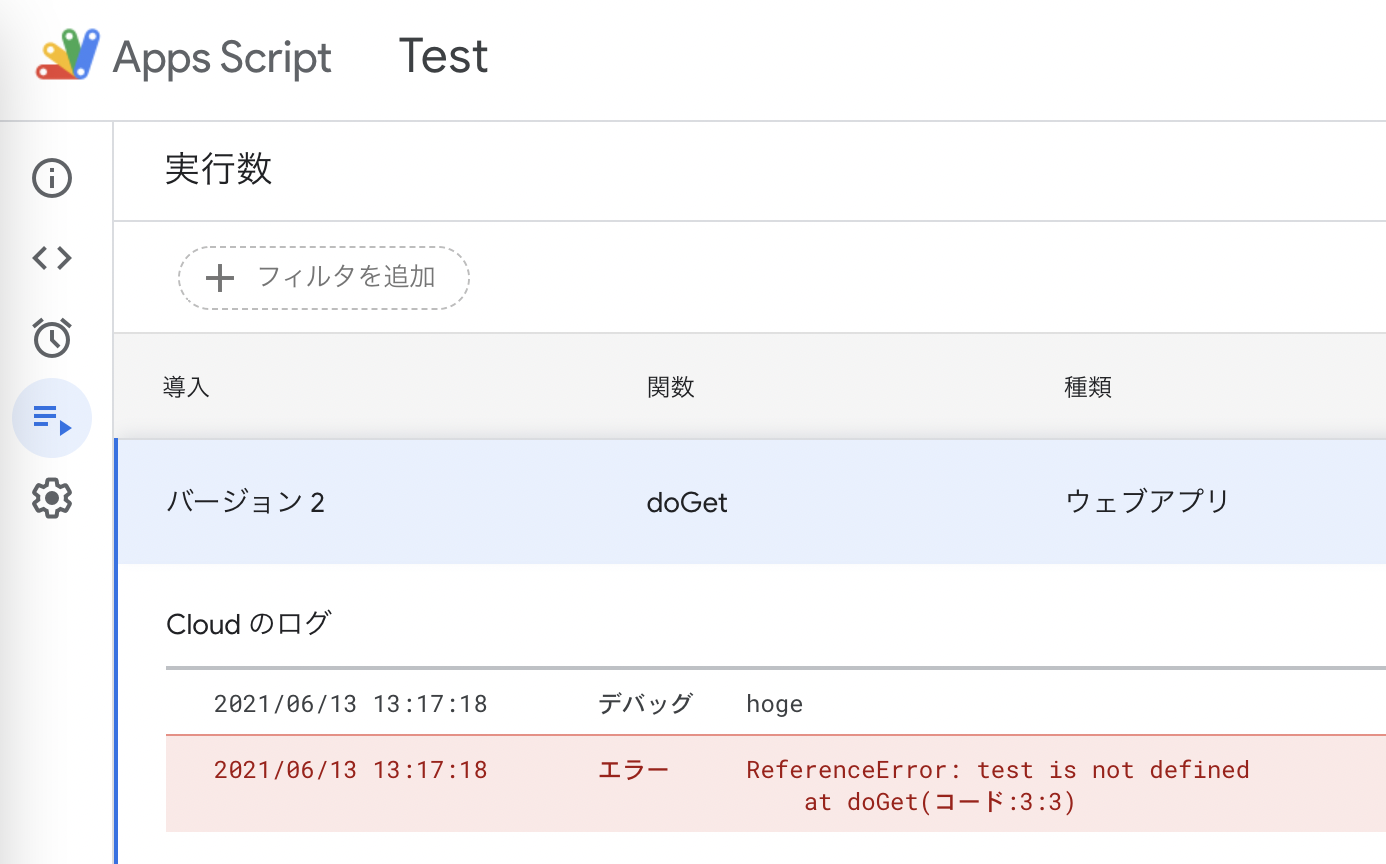Click the 関数 column header

pyautogui.click(x=670, y=387)
